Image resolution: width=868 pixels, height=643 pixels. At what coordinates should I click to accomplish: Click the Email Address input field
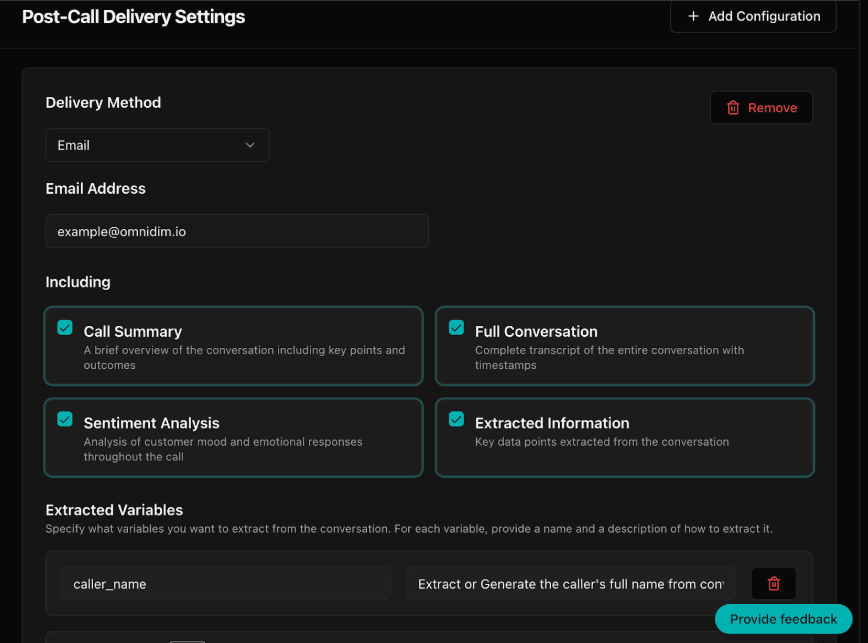click(237, 230)
